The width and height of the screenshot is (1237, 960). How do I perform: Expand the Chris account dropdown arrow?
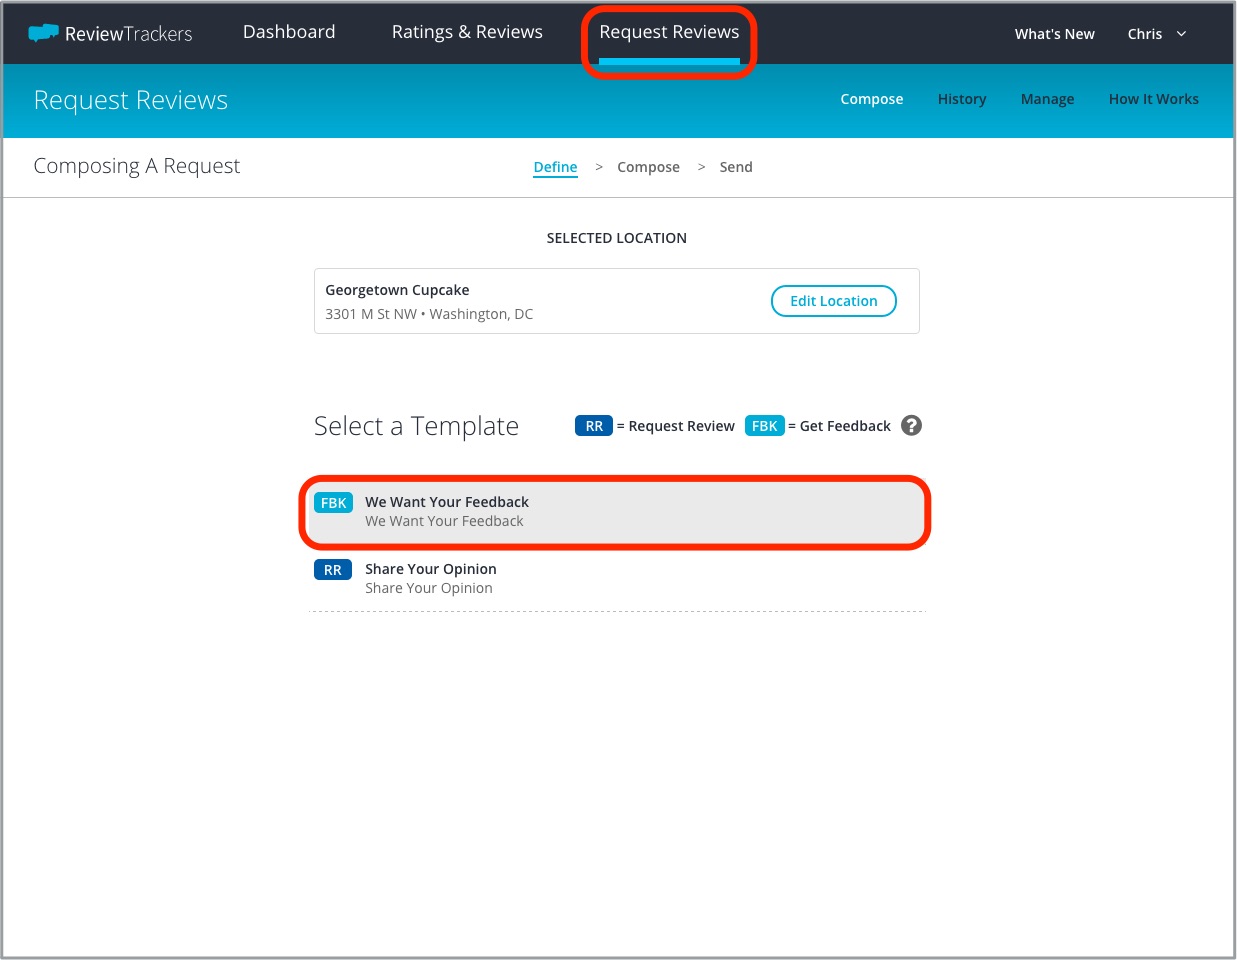coord(1181,34)
